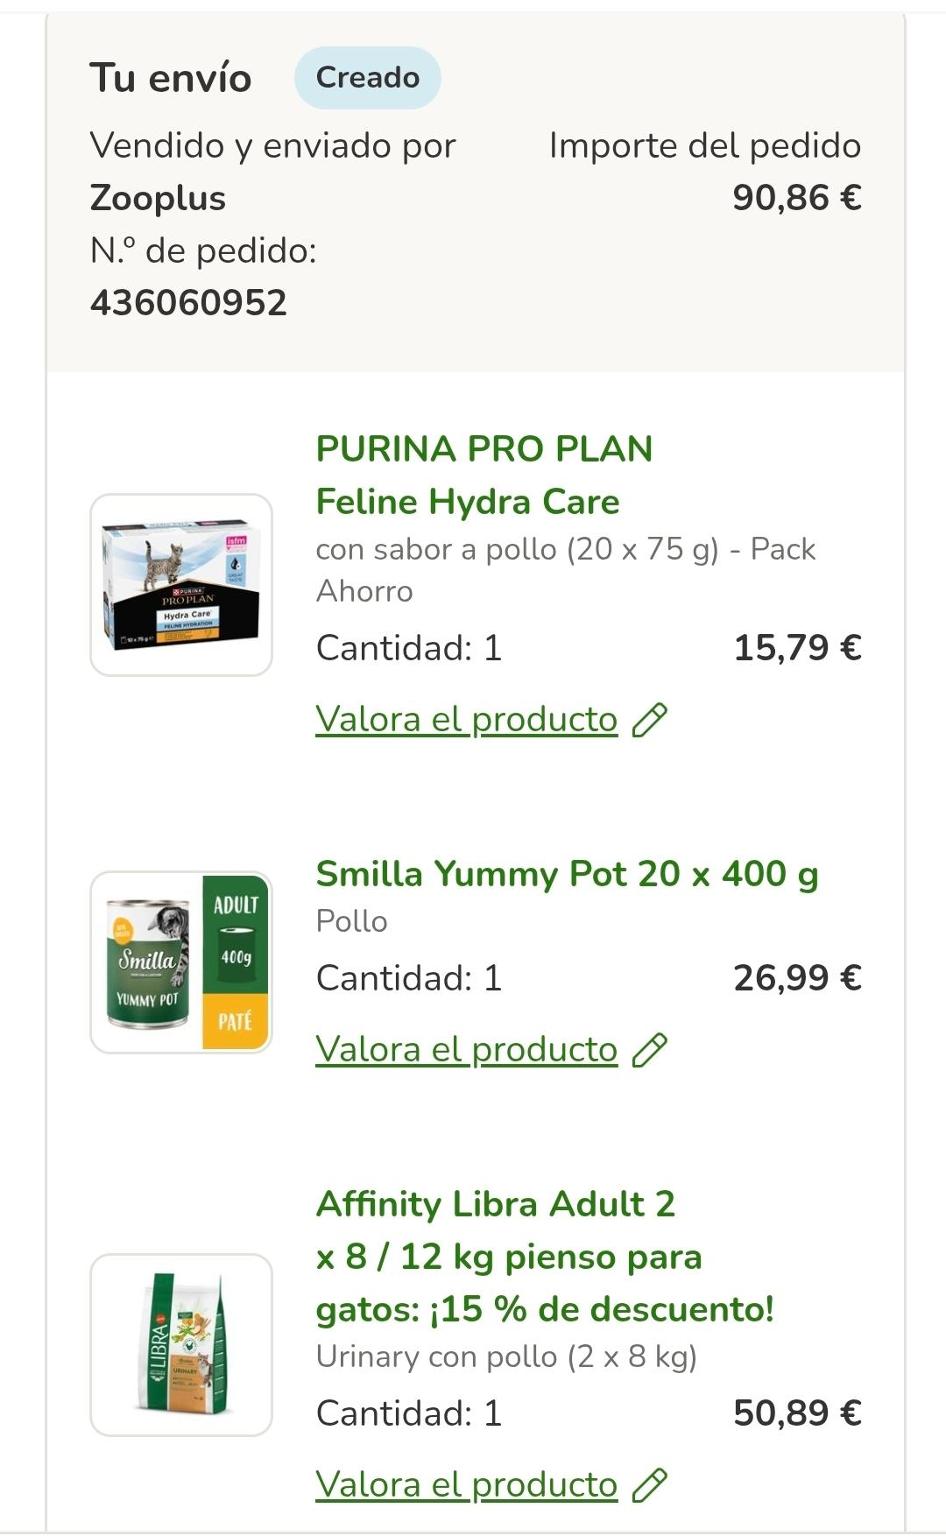946x1536 pixels.
Task: Open the Smilla Yummy Pot 20 x 400 g title
Action: [567, 874]
